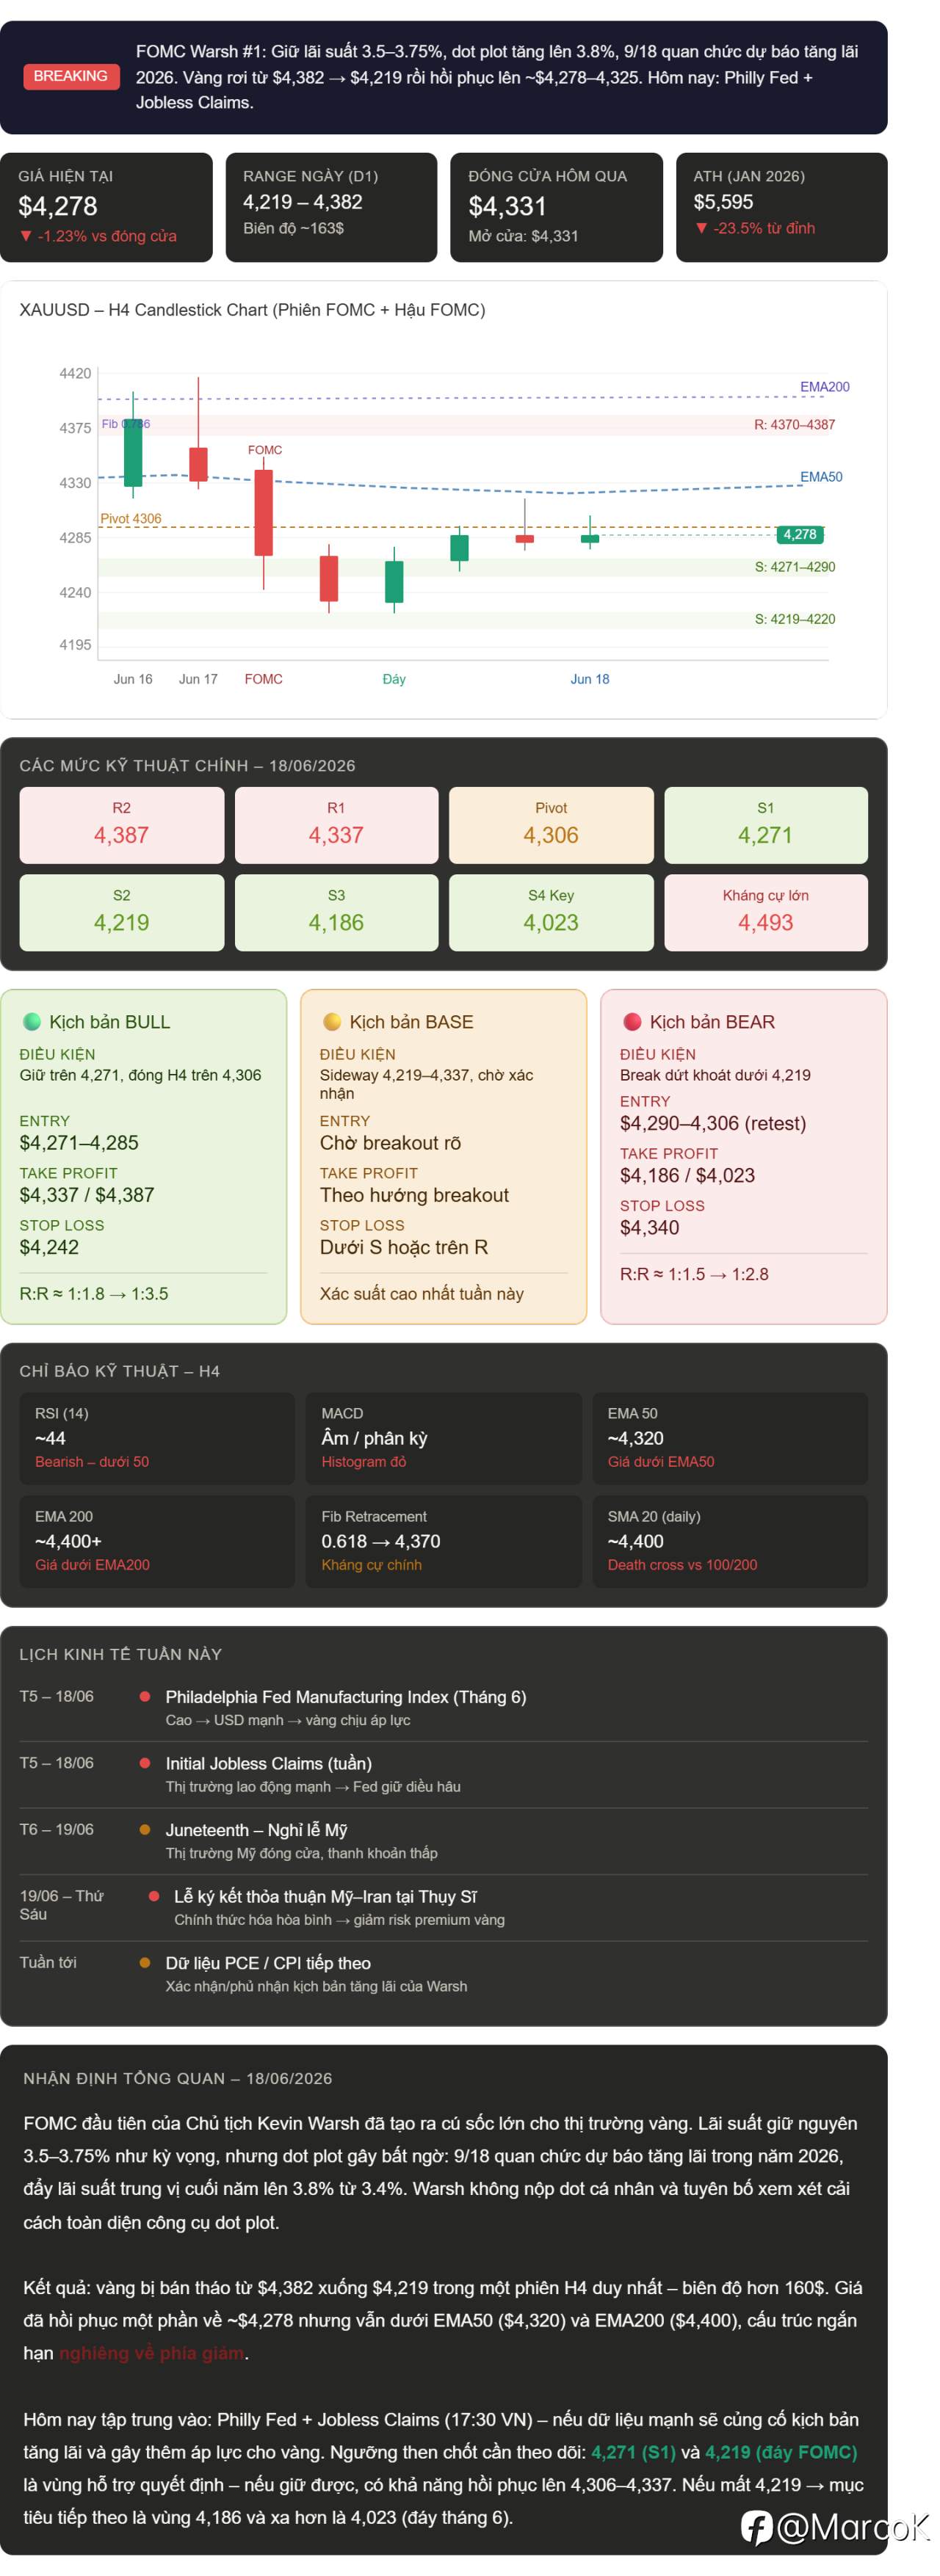Click the 'Biên độ ~163$' text
940x2576 pixels.
[x=293, y=228]
